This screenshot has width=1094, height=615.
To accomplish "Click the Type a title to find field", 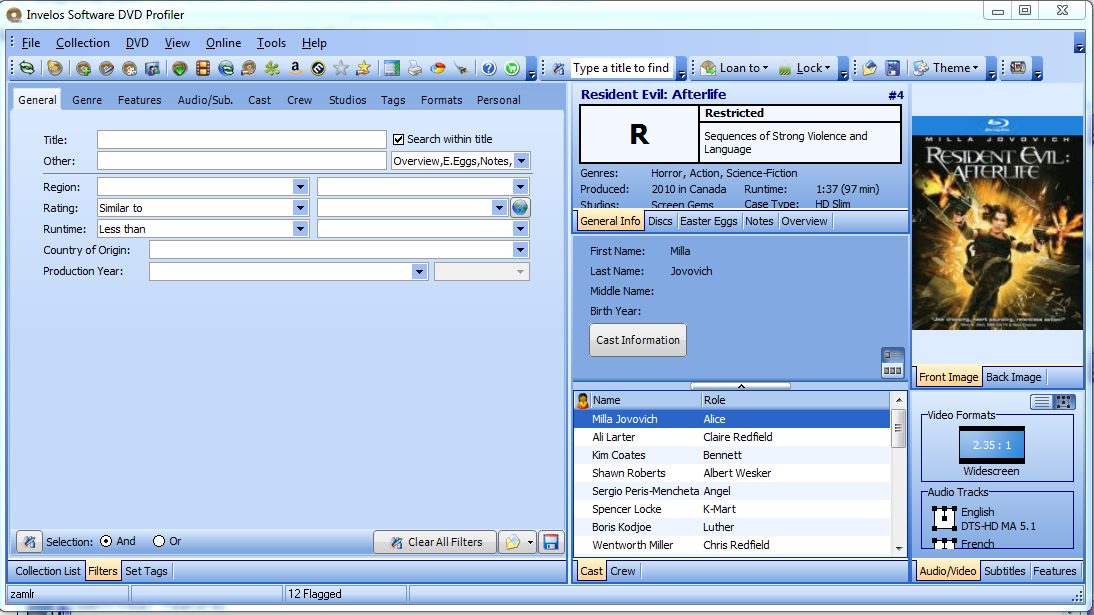I will click(622, 68).
